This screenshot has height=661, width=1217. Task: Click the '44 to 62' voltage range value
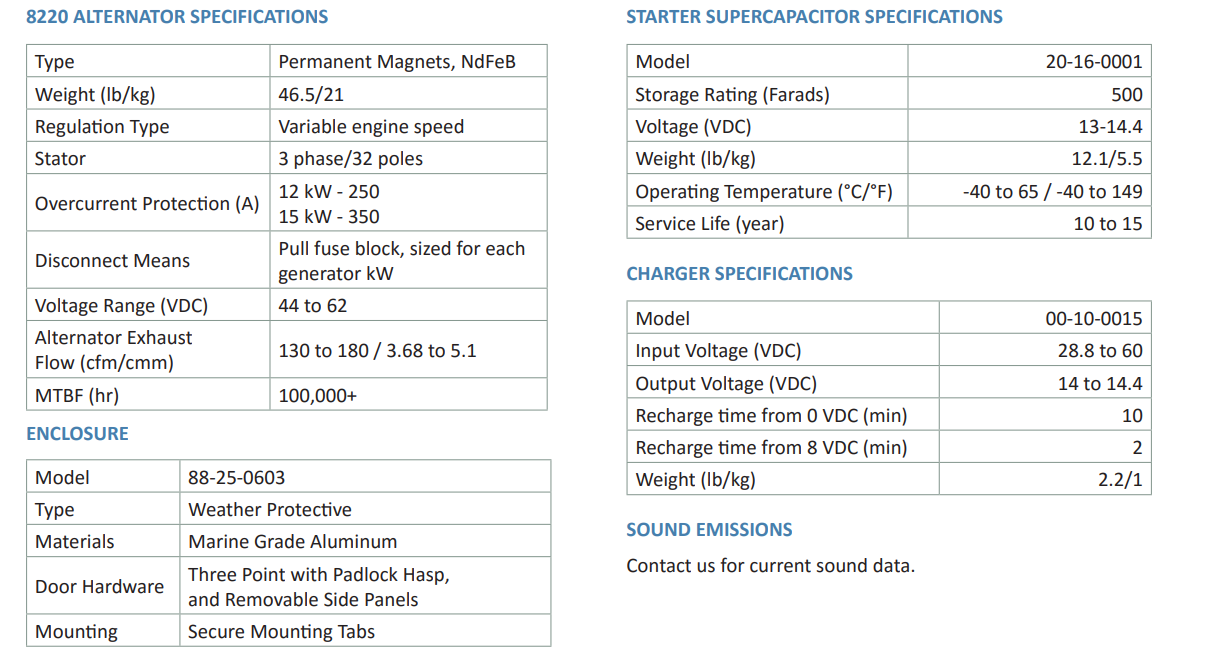tap(312, 306)
